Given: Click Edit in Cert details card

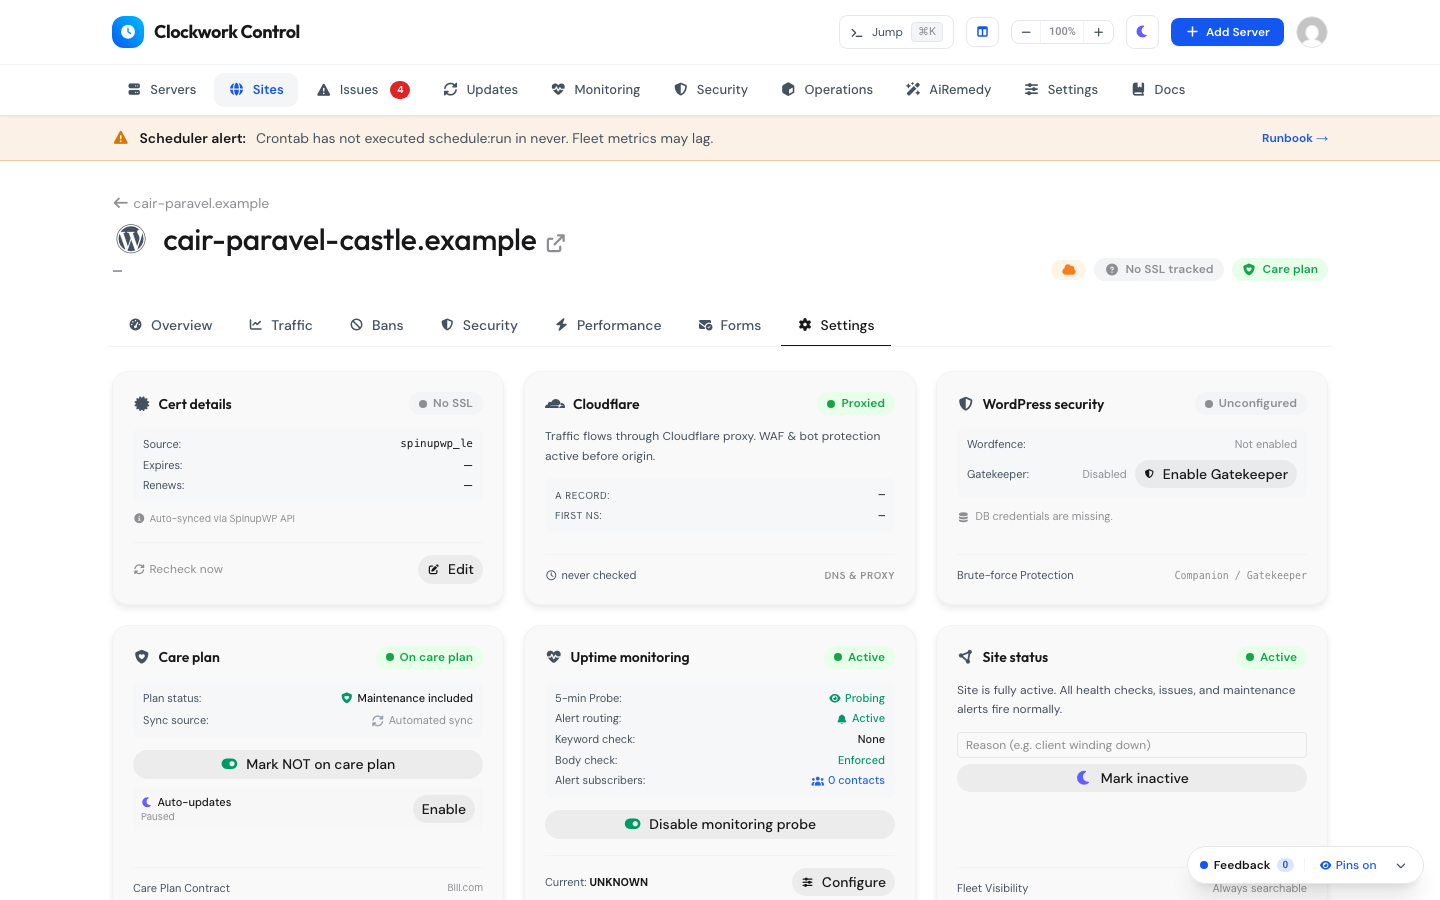Looking at the screenshot, I should coord(450,569).
